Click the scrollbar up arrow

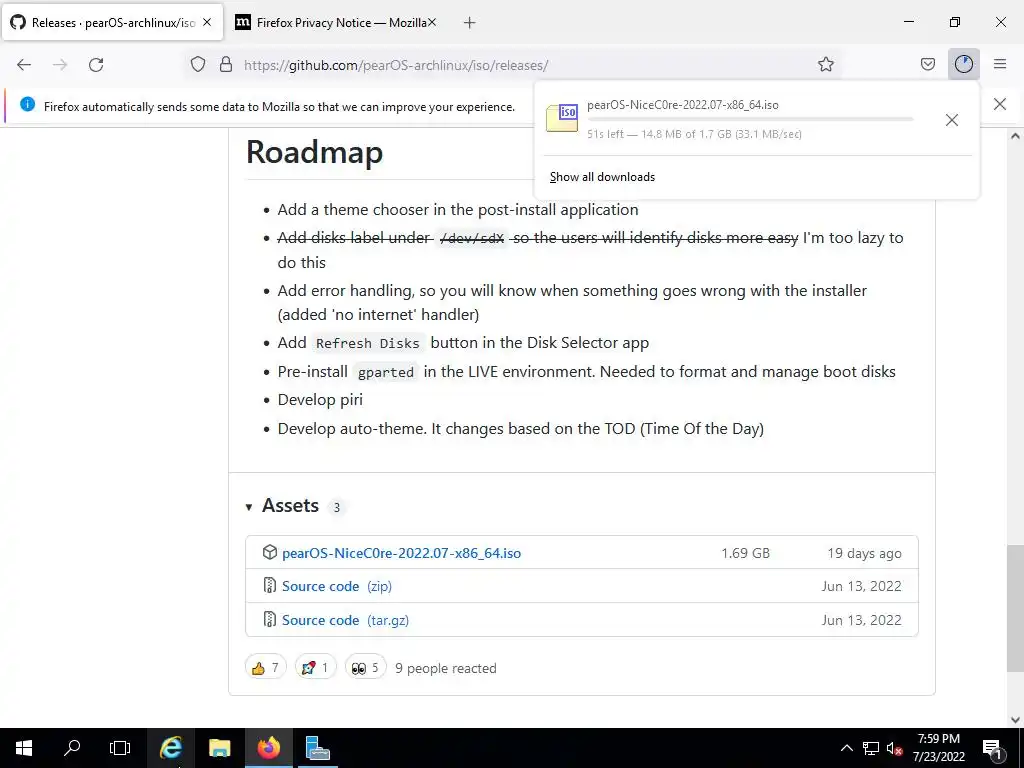coord(1014,136)
